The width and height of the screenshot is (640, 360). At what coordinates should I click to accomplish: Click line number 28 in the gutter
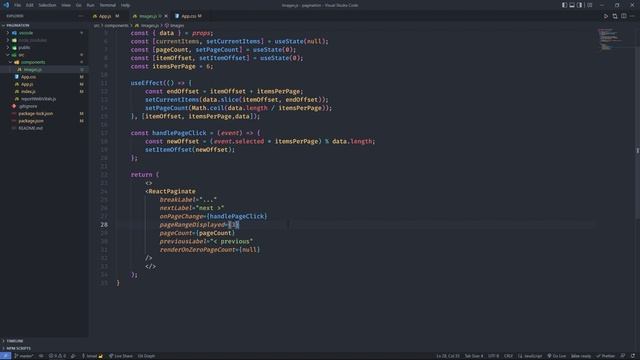click(x=104, y=224)
